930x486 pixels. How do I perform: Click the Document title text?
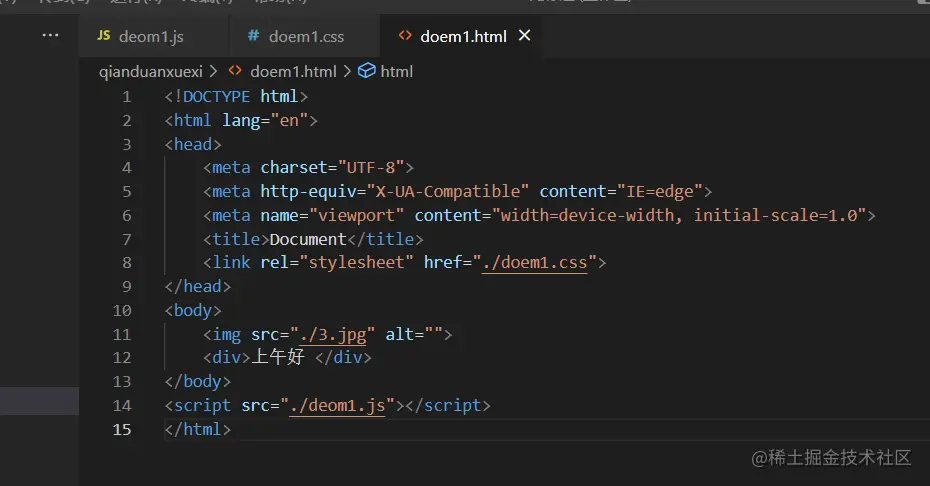[x=308, y=239]
